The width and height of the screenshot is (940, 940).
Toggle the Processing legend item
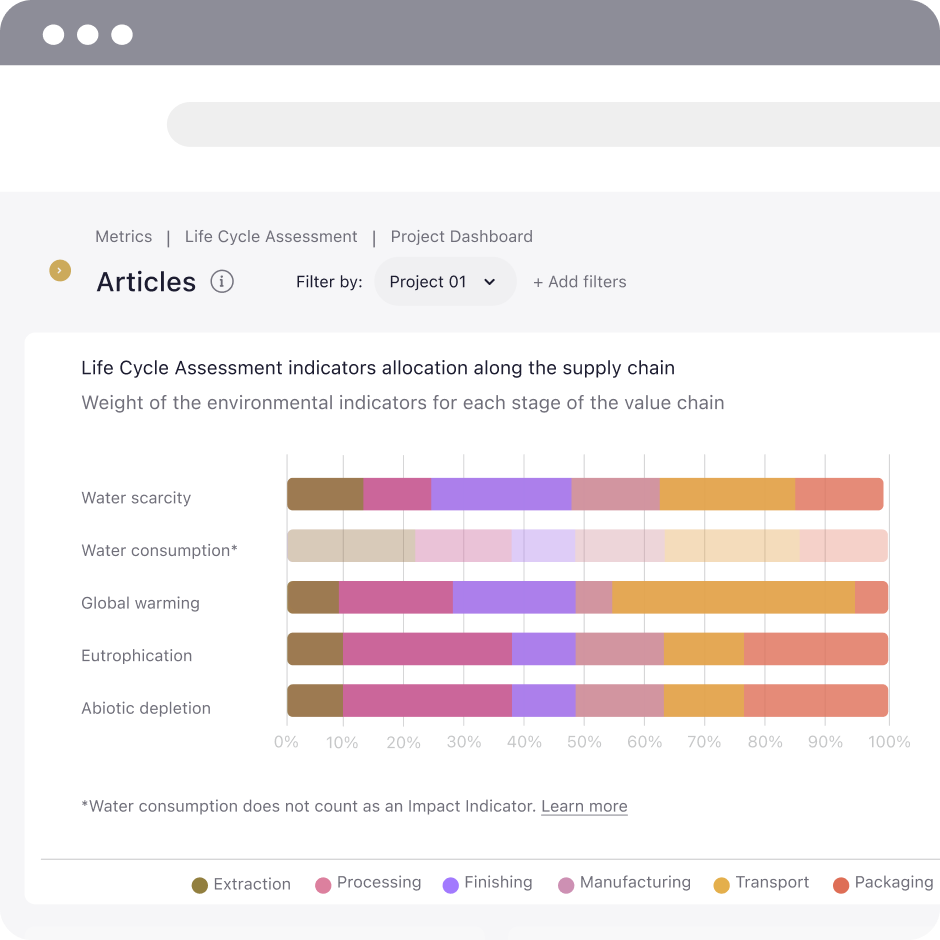(368, 883)
